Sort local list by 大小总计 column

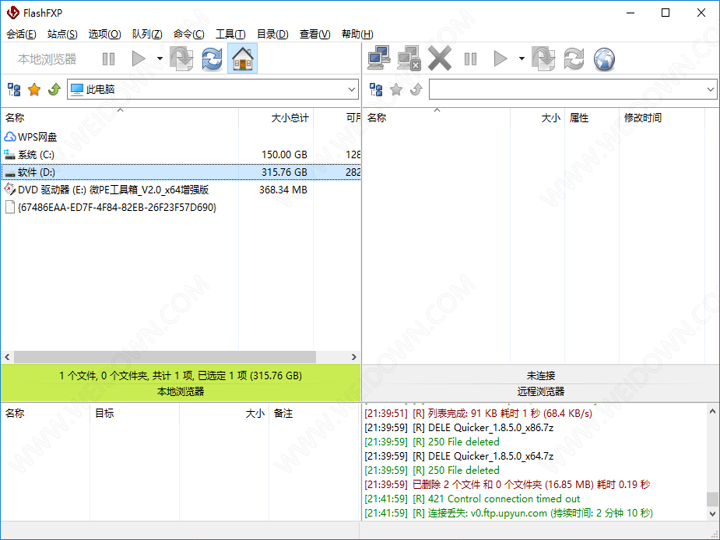click(276, 118)
